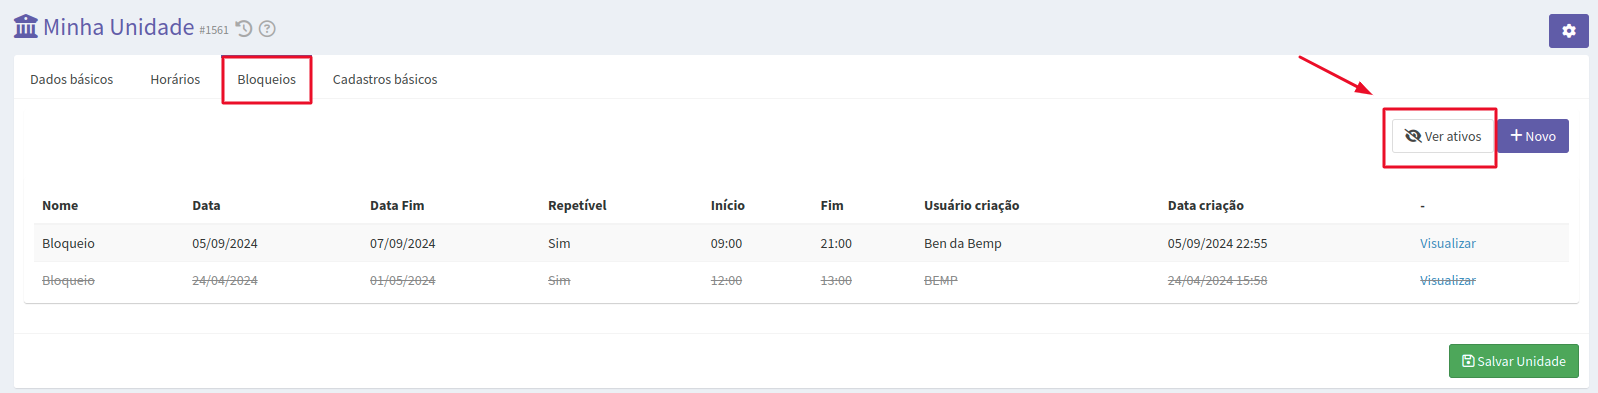
Task: Select the active Bloqueio row name
Action: tap(68, 243)
